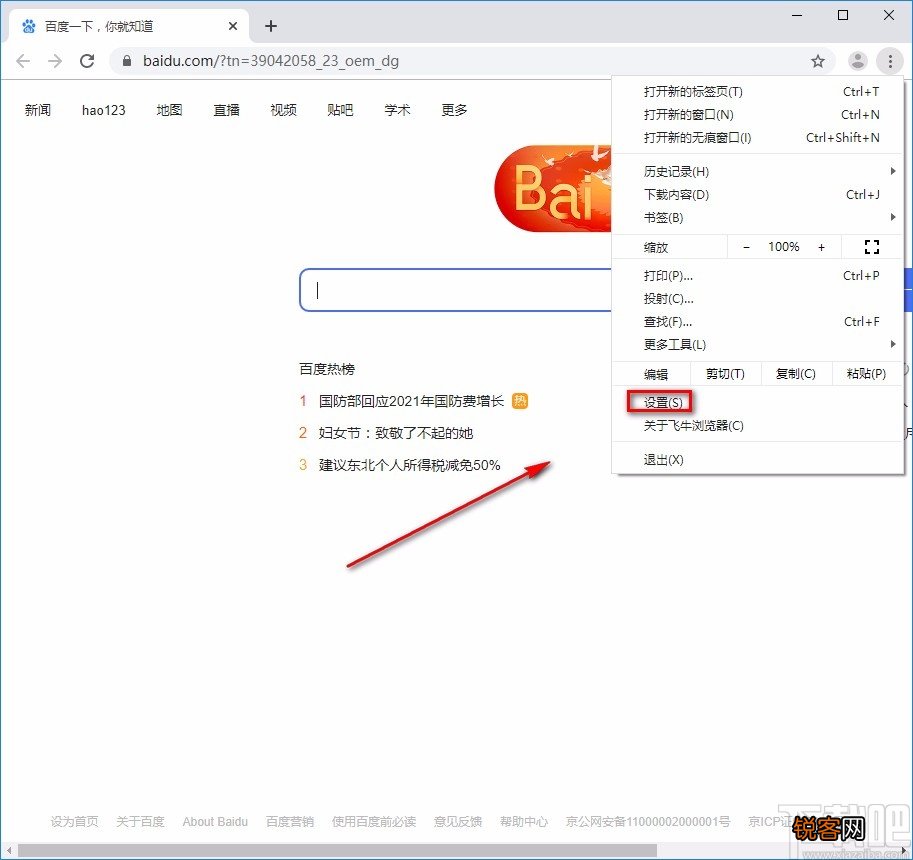This screenshot has height=860, width=913.
Task: Click footer link 京公网安备11000002000001号
Action: (x=648, y=822)
